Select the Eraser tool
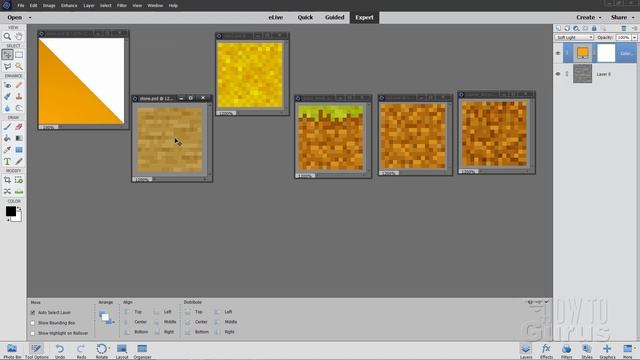Image resolution: width=640 pixels, height=360 pixels. (19, 127)
